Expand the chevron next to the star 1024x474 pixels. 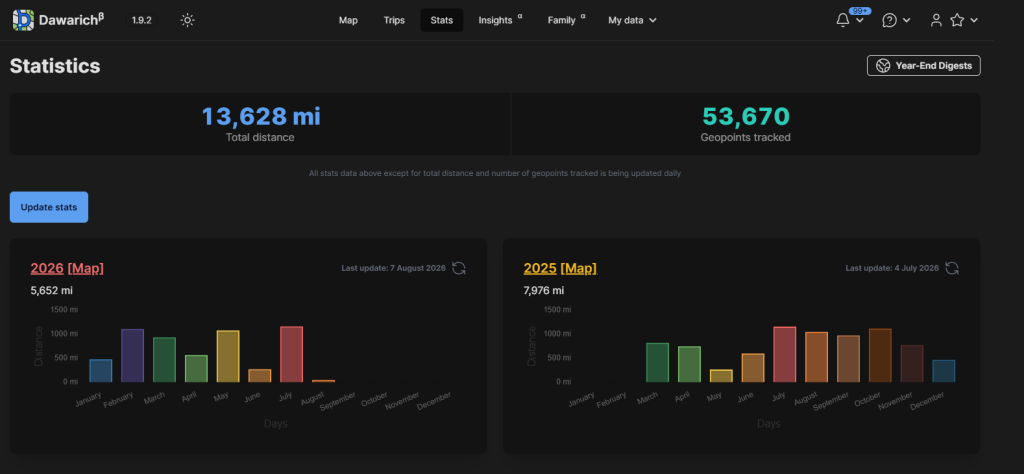pyautogui.click(x=974, y=20)
